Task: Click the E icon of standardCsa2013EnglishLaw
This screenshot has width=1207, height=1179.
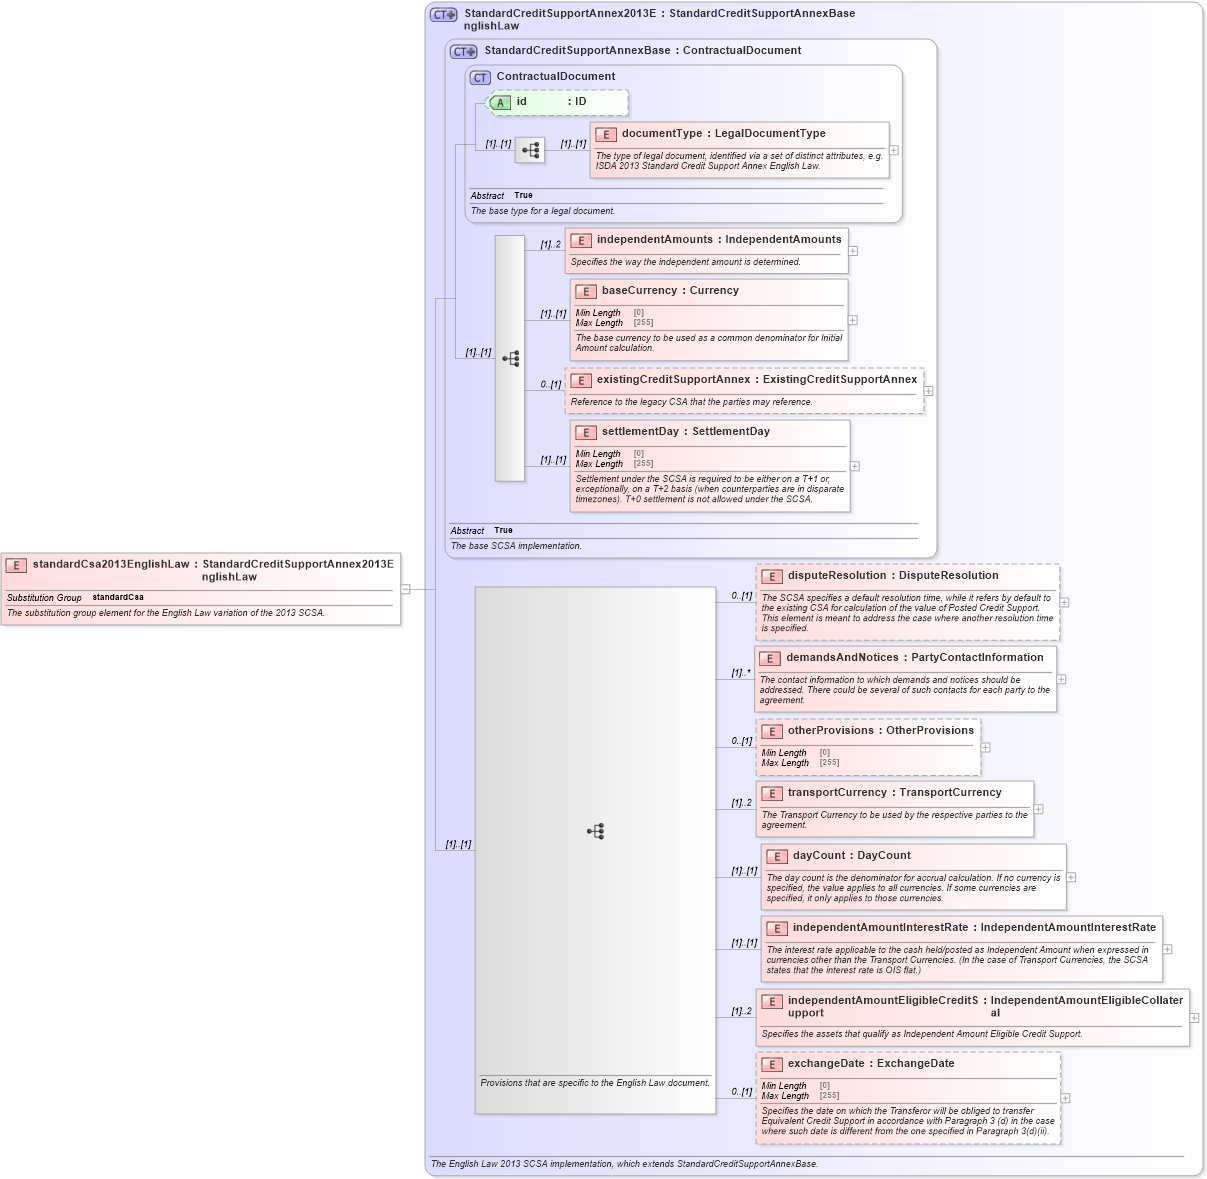Action: pos(16,564)
